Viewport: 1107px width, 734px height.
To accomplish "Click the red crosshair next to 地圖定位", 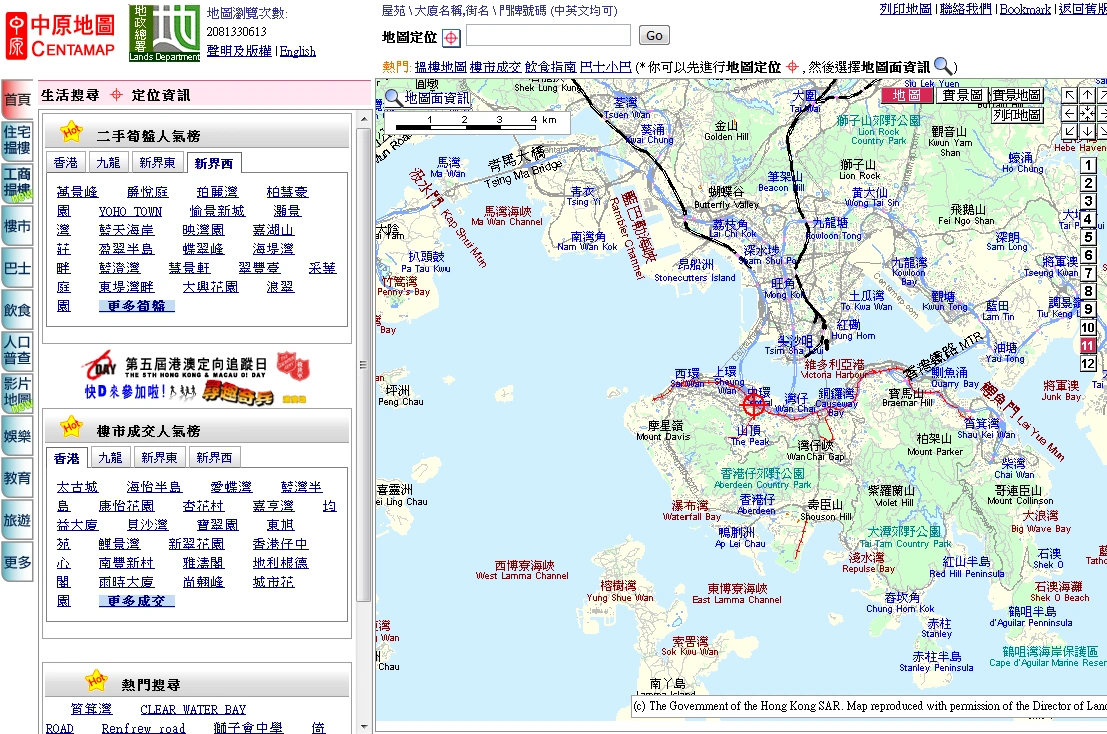I will tap(451, 37).
